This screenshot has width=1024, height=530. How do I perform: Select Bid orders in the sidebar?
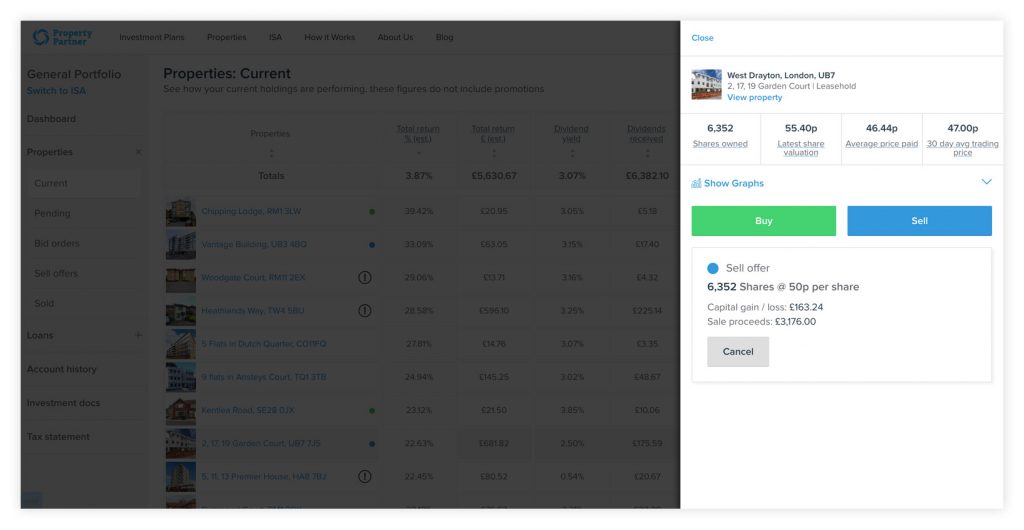tap(57, 243)
